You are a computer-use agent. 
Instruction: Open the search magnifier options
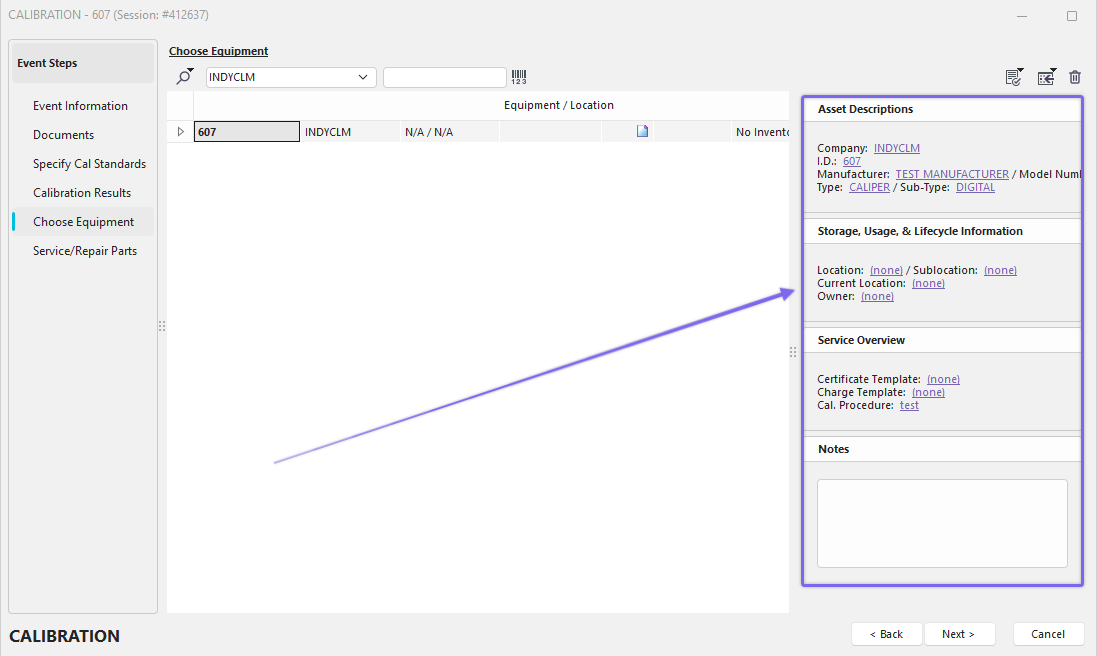pos(185,77)
